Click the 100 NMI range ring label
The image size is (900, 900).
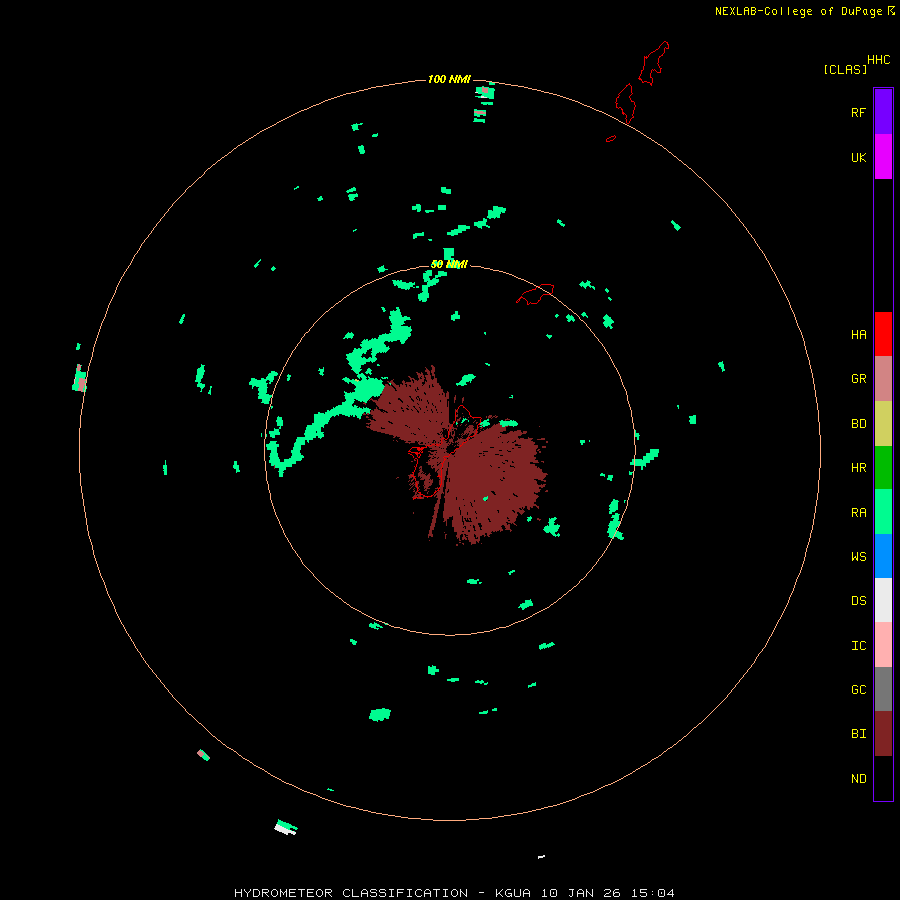click(449, 79)
